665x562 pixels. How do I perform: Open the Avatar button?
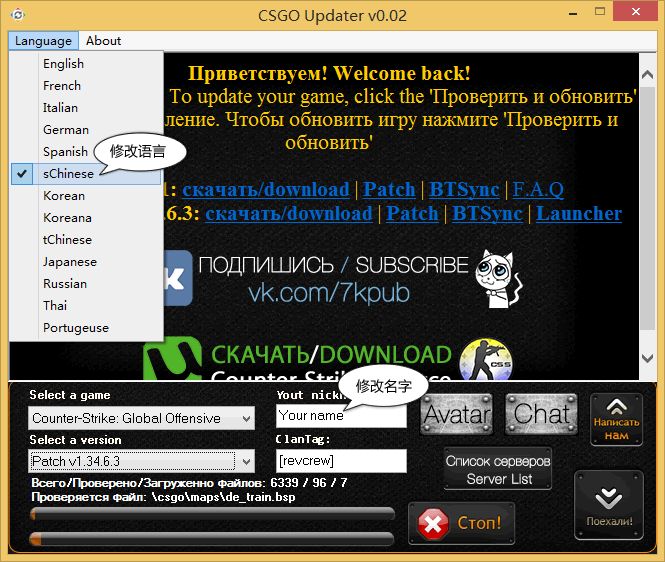(x=457, y=414)
